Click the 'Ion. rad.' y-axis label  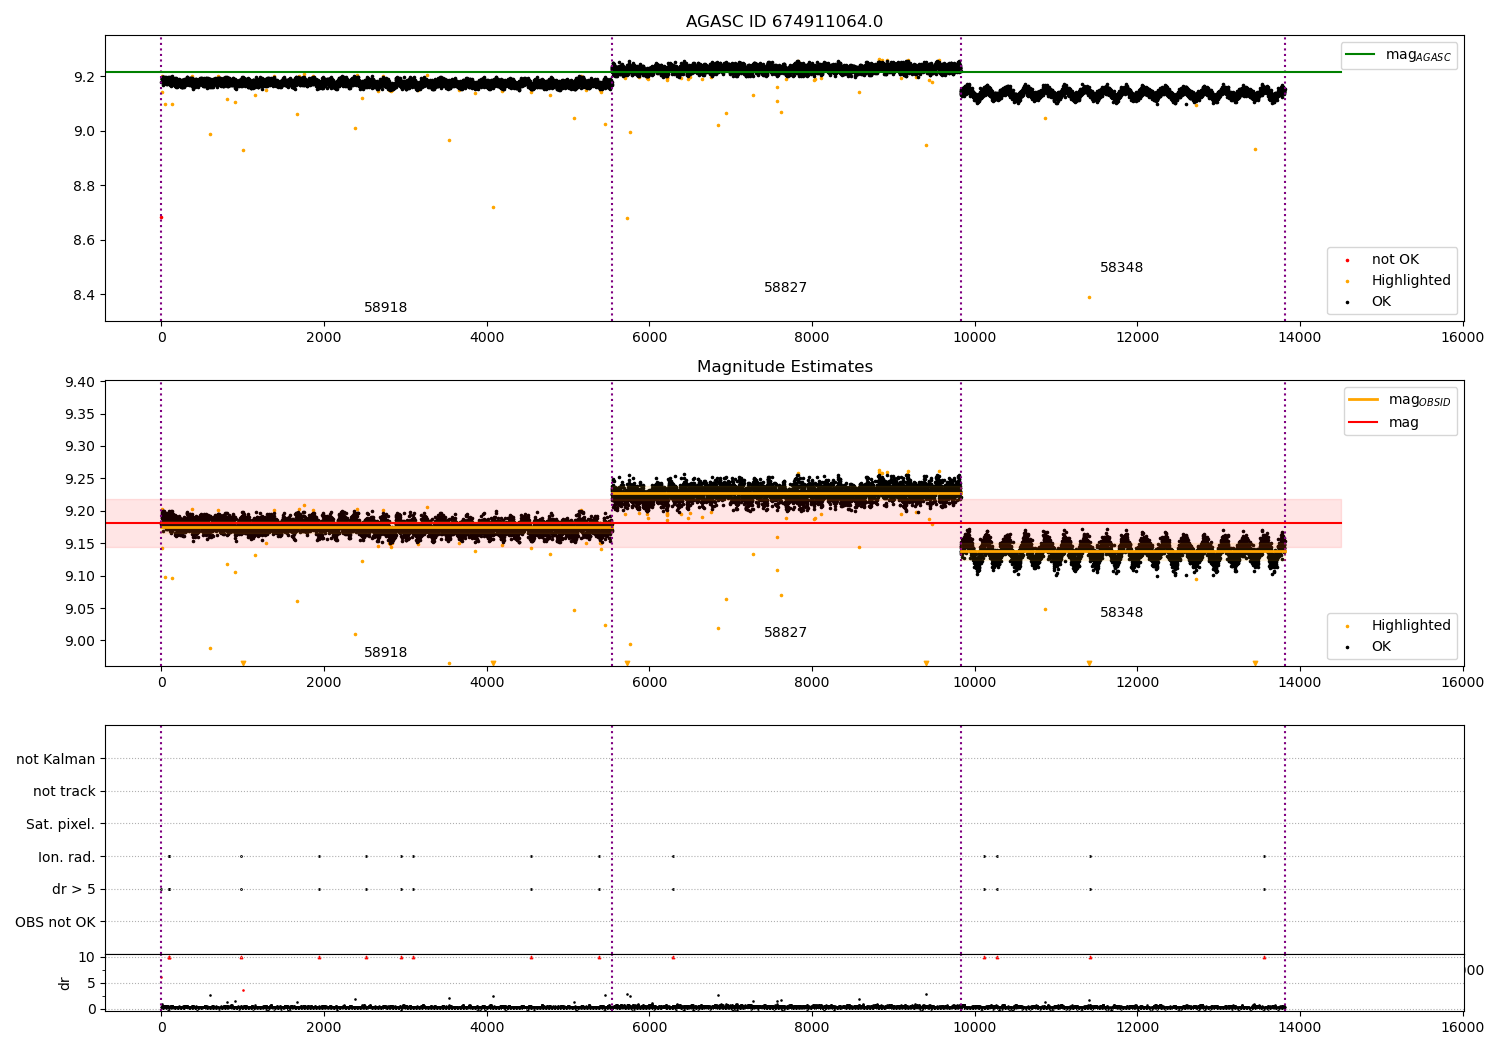[67, 857]
